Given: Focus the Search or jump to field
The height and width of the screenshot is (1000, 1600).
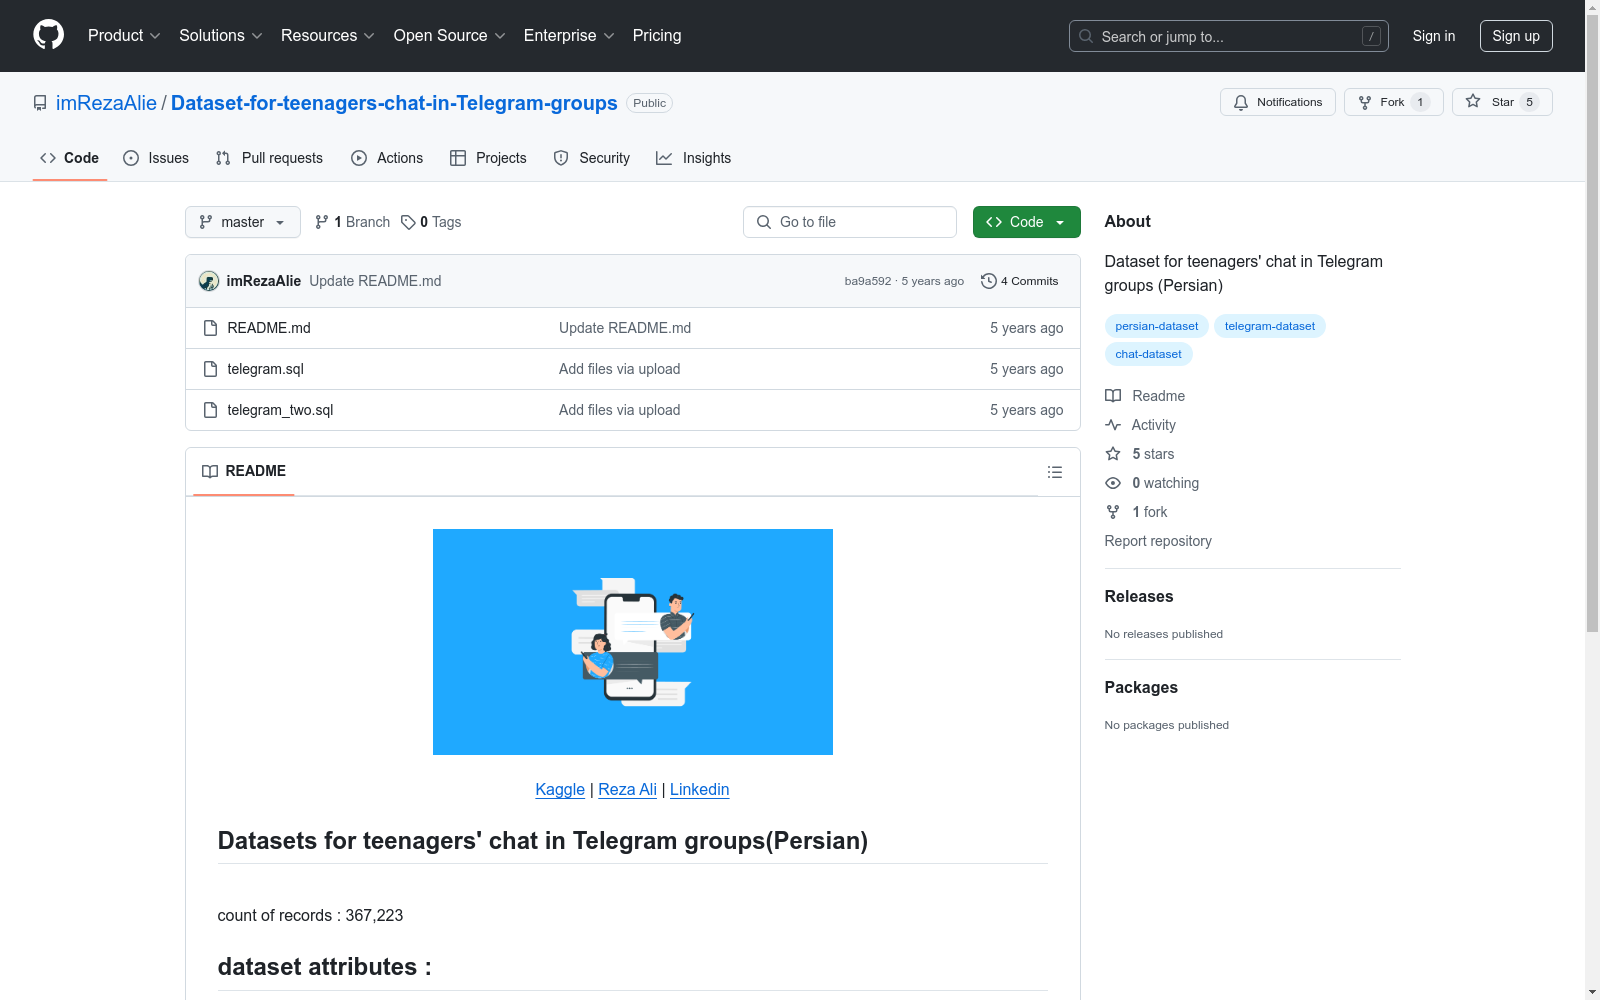Looking at the screenshot, I should 1229,36.
